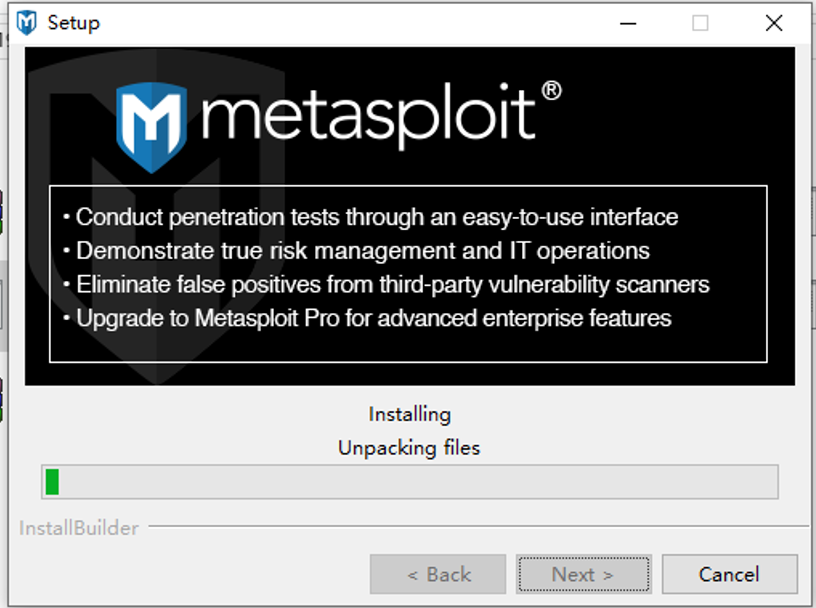Click the green filled part of the progress bar
Image resolution: width=816 pixels, height=608 pixels.
52,481
